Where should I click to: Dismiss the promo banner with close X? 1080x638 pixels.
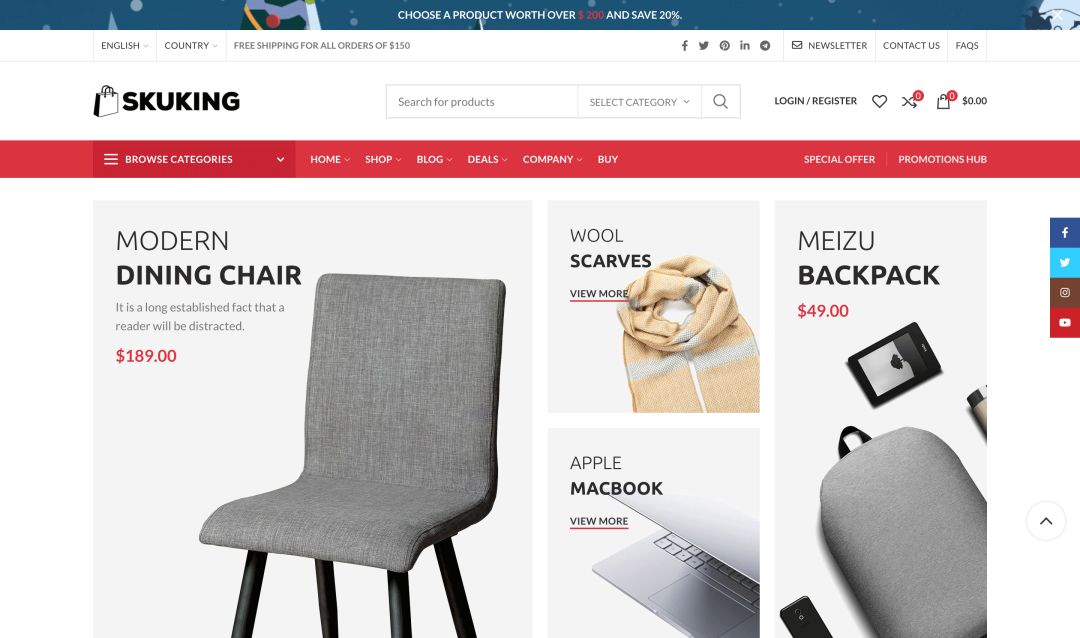point(1057,14)
